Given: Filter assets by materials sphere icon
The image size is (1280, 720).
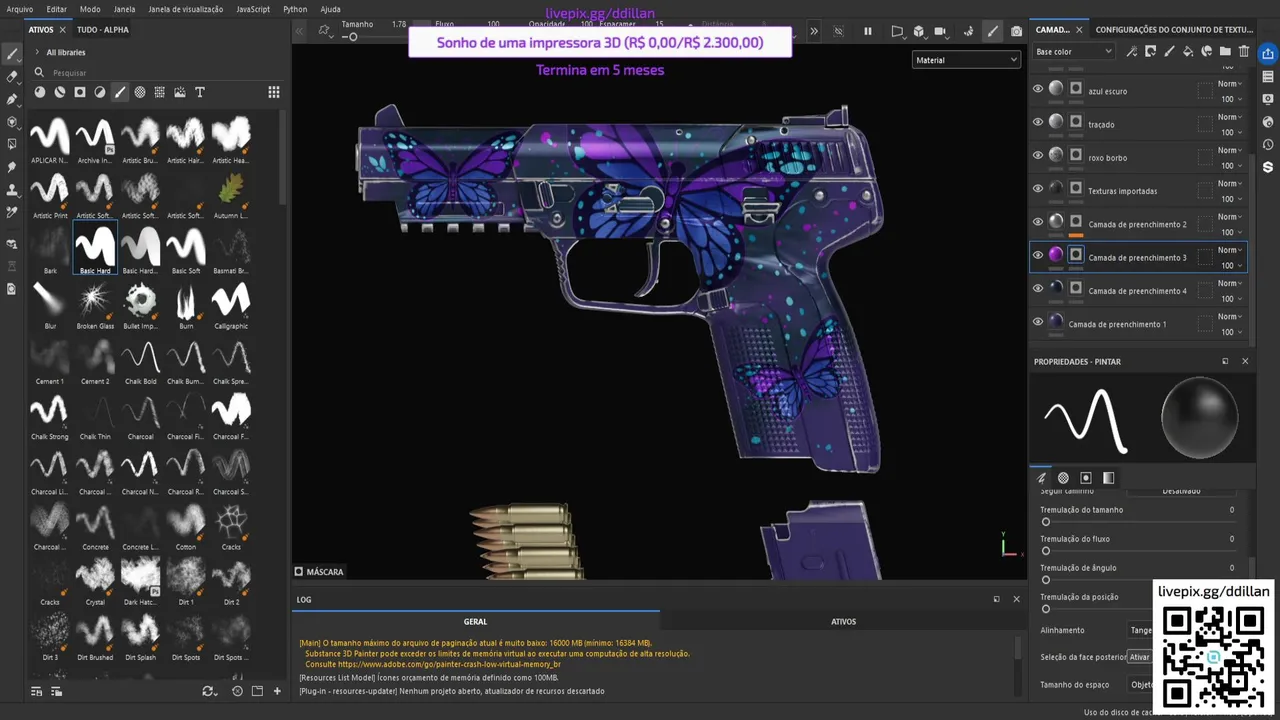Looking at the screenshot, I should pyautogui.click(x=40, y=92).
